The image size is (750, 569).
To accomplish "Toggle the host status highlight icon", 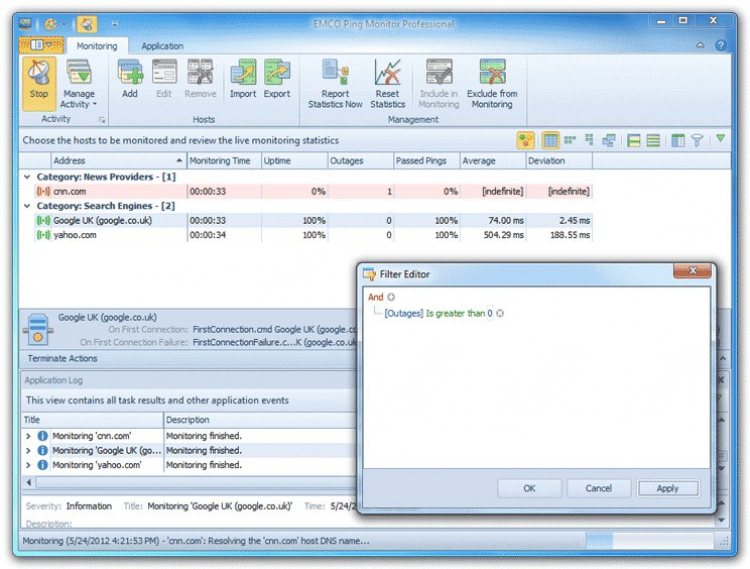I will [x=525, y=141].
